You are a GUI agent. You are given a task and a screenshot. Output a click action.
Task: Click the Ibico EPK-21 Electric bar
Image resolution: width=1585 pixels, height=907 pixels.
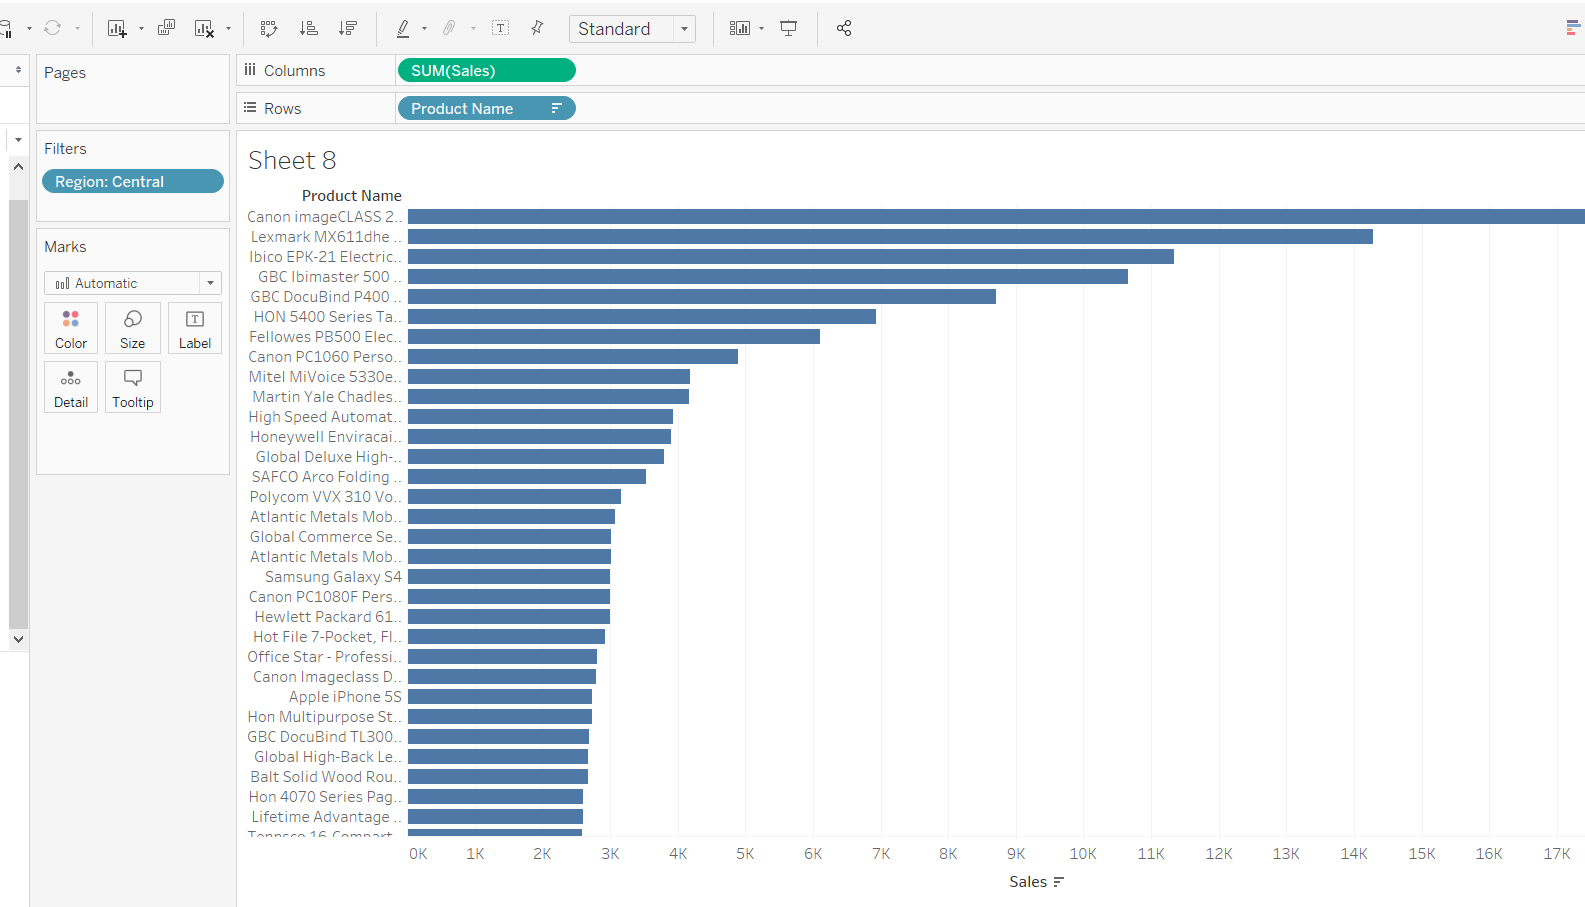click(x=791, y=256)
